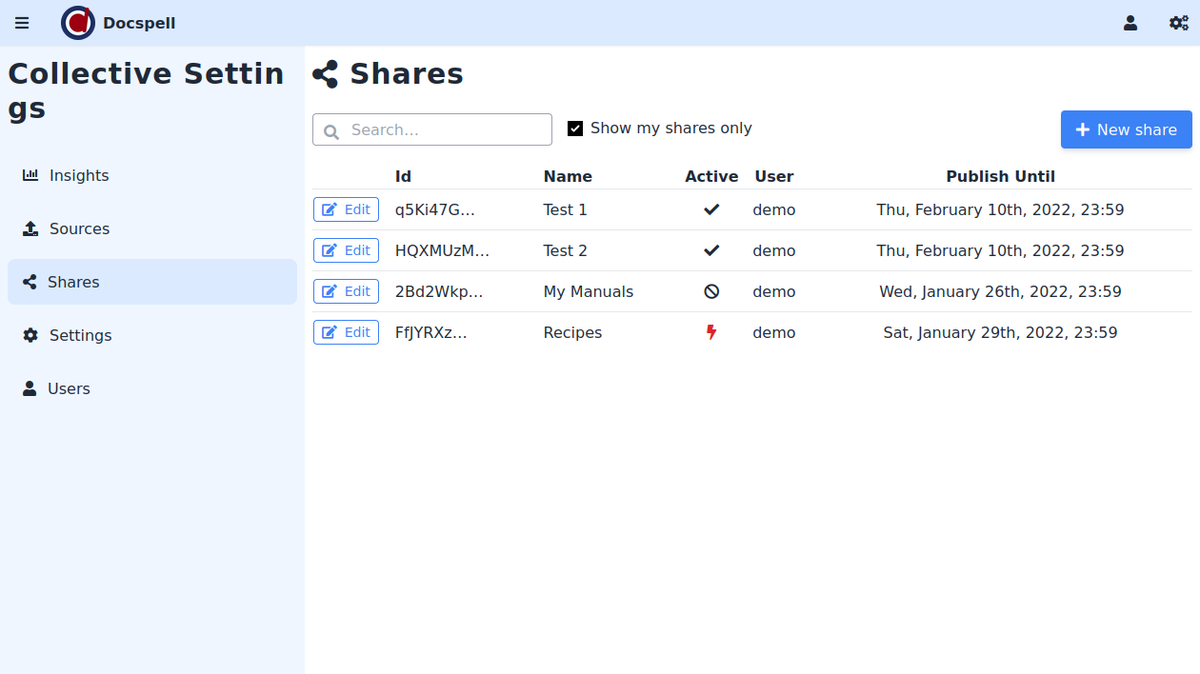The height and width of the screenshot is (674, 1200).
Task: Click the share icon beside Shares heading
Action: tap(325, 74)
